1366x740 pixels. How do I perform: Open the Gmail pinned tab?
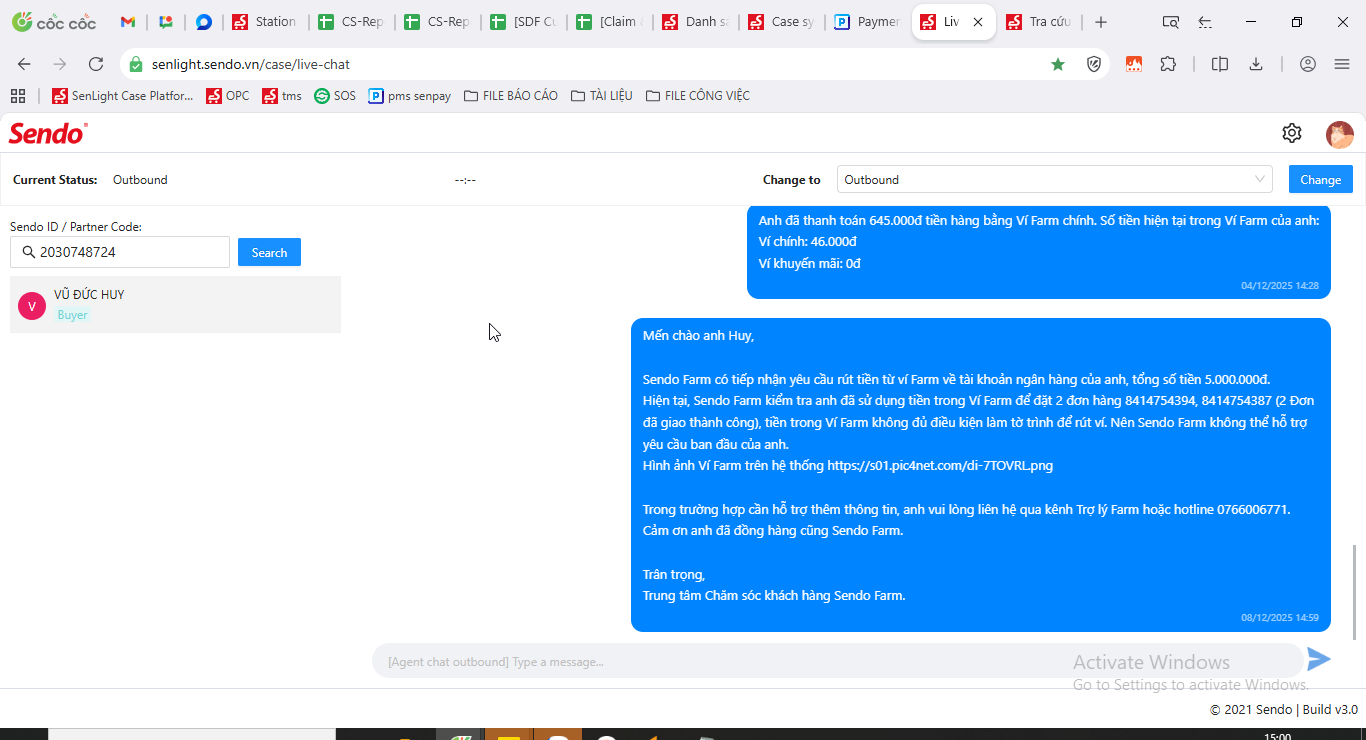tap(127, 22)
